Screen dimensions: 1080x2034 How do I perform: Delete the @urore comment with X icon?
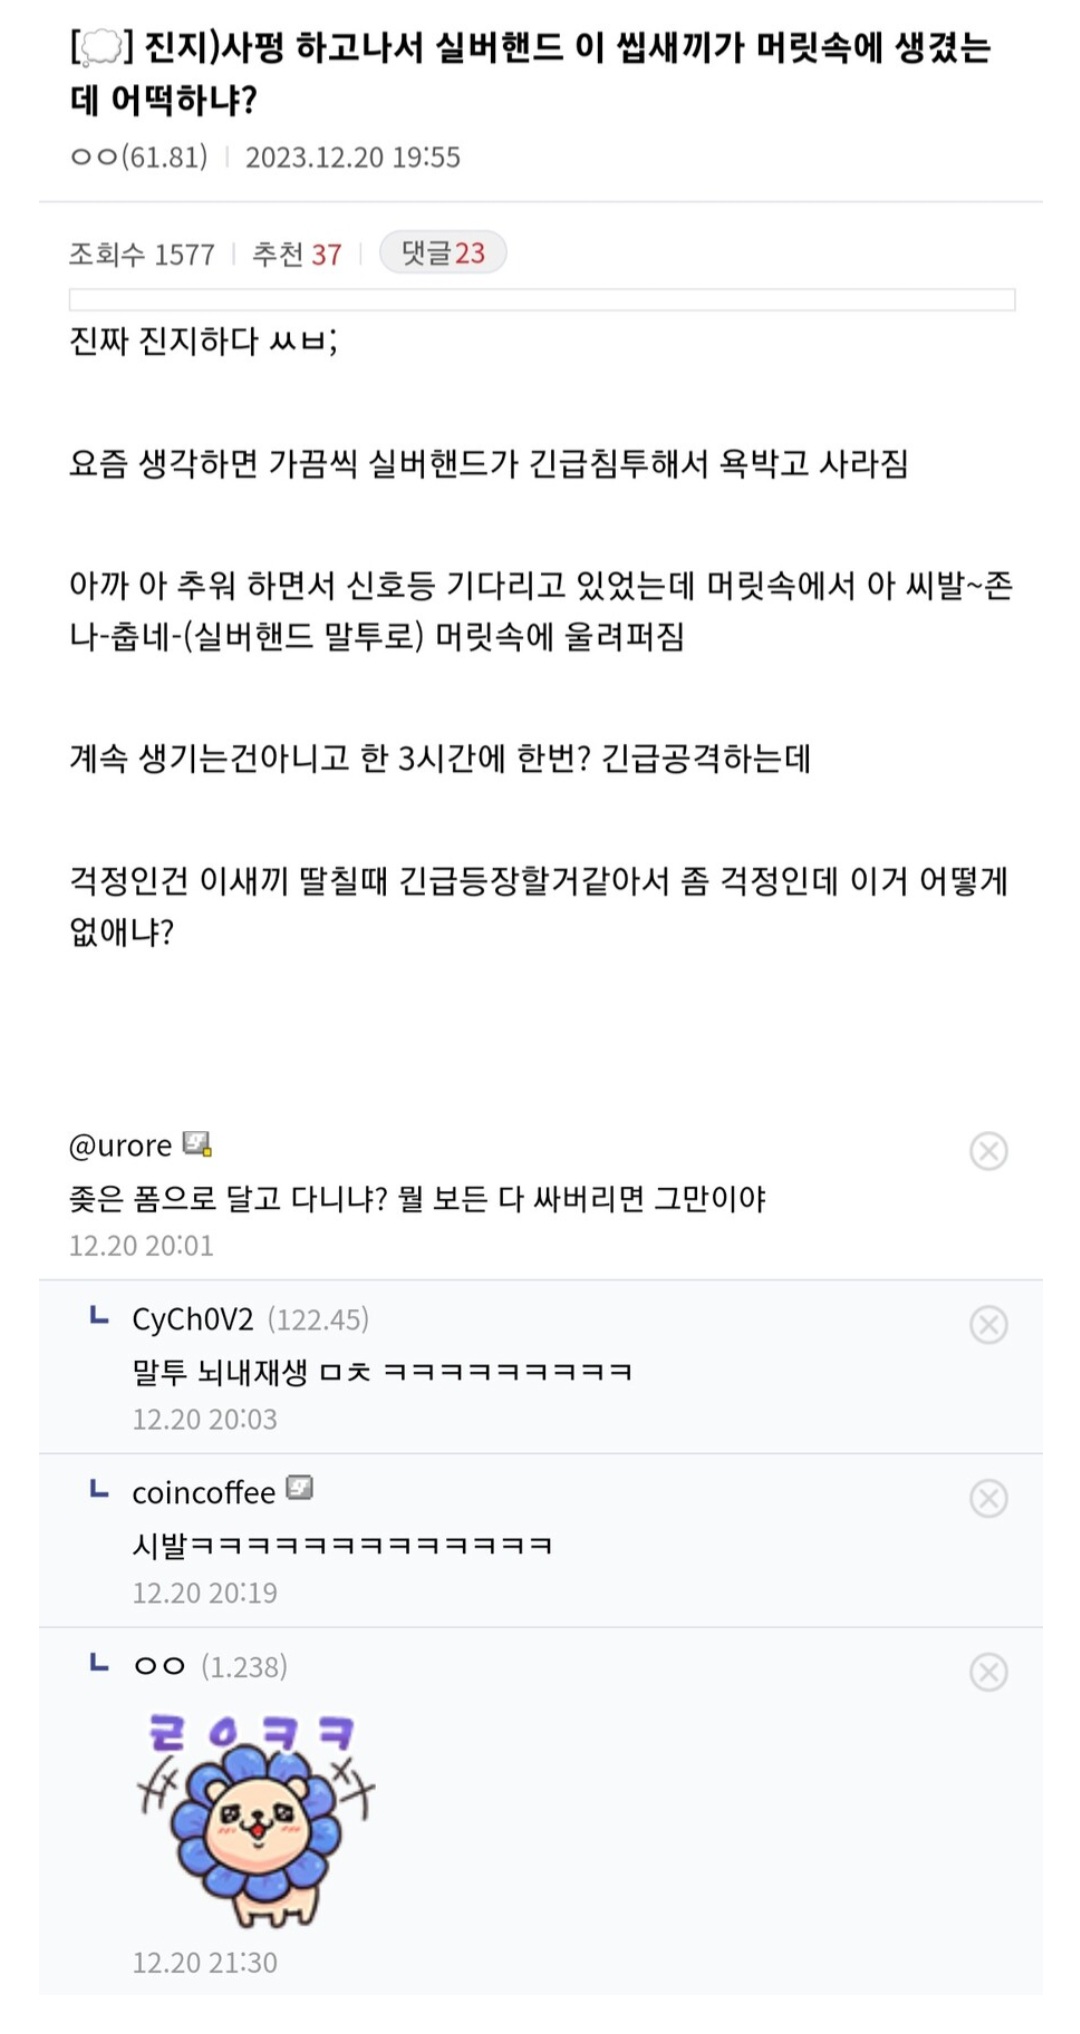pyautogui.click(x=988, y=1151)
